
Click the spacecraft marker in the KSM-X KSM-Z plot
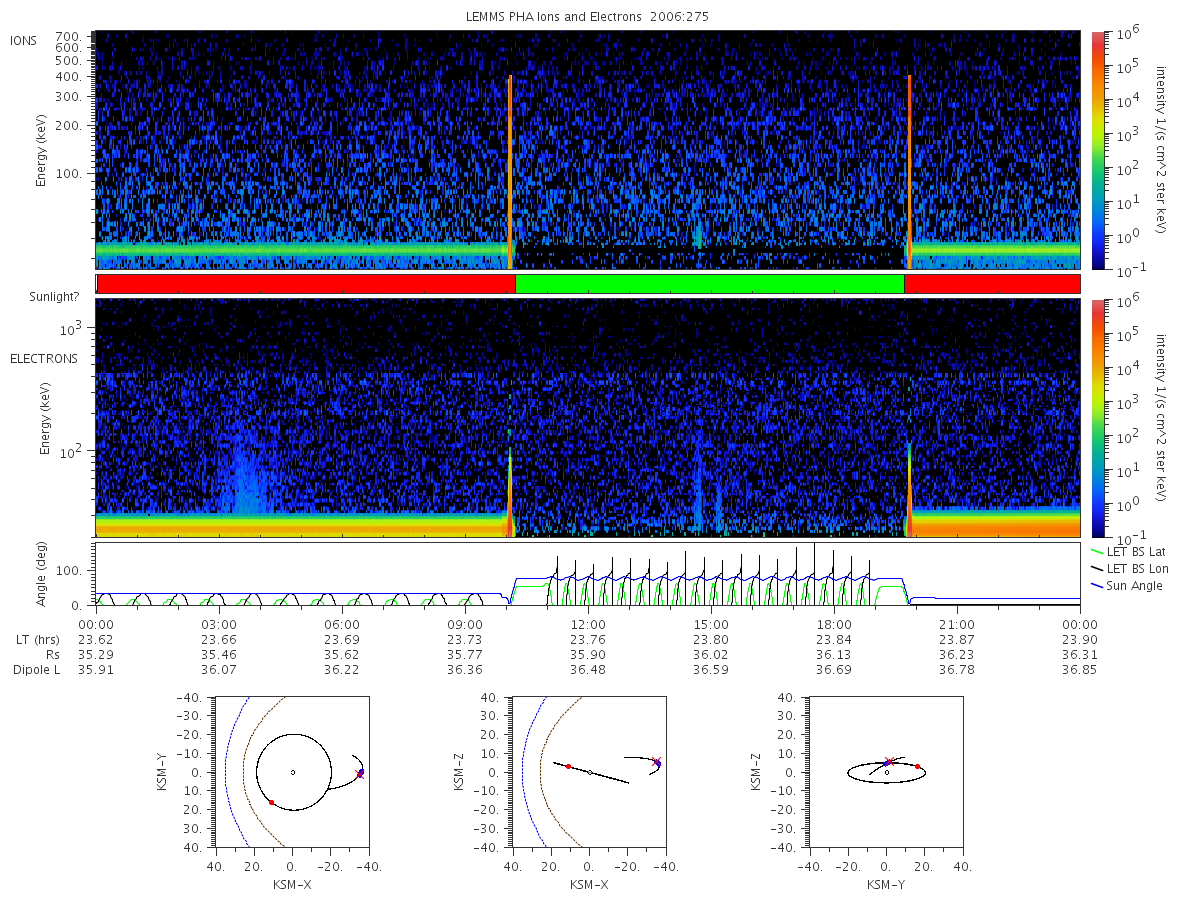[x=657, y=762]
